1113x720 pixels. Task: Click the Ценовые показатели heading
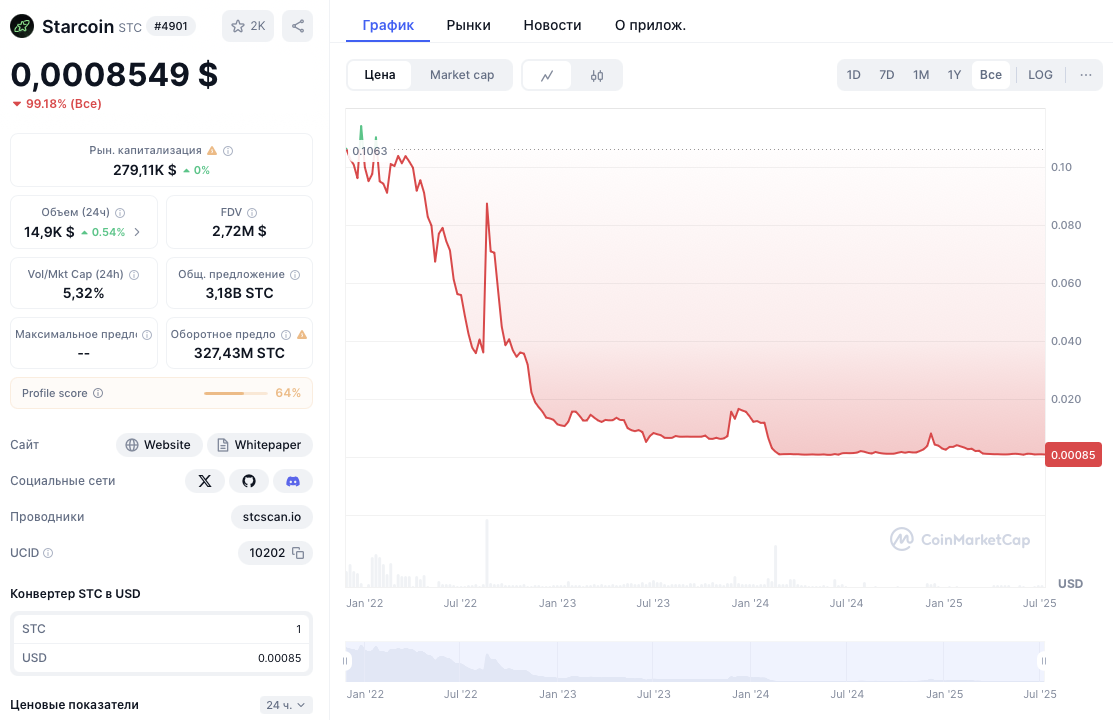tap(75, 705)
